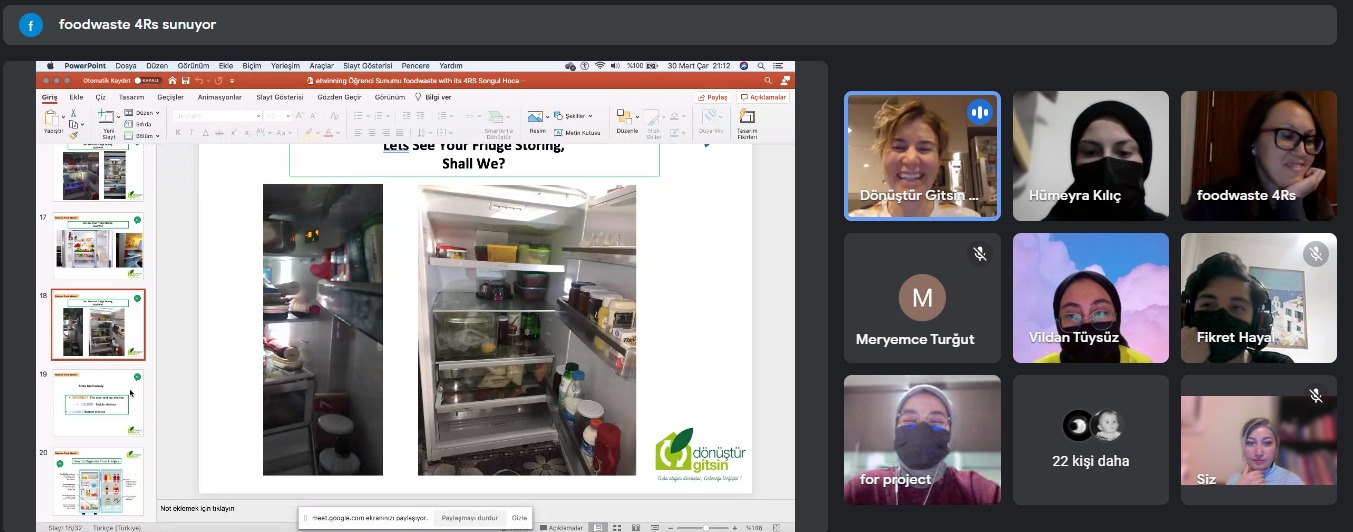Viewport: 1353px width, 532px height.
Task: Click the Save disk icon
Action: [185, 80]
